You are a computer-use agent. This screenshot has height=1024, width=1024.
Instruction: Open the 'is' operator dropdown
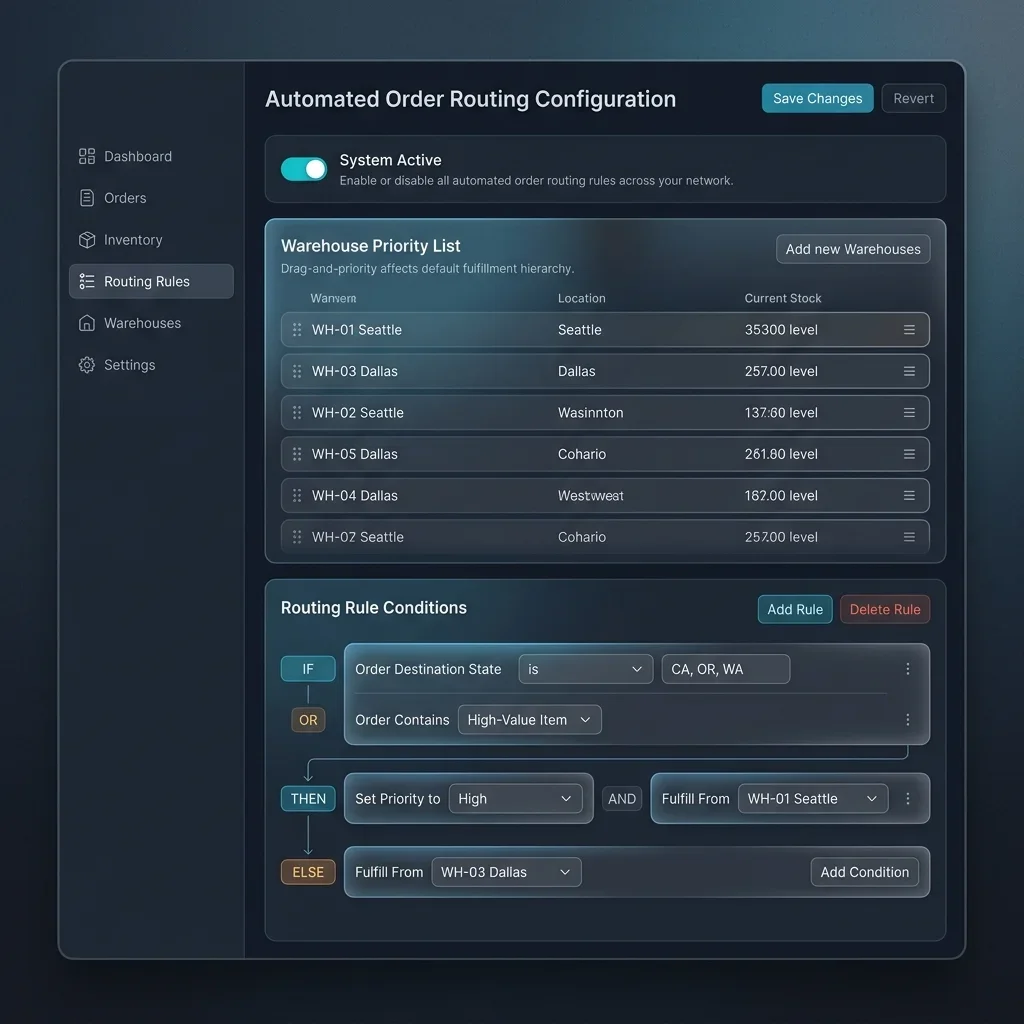tap(586, 669)
